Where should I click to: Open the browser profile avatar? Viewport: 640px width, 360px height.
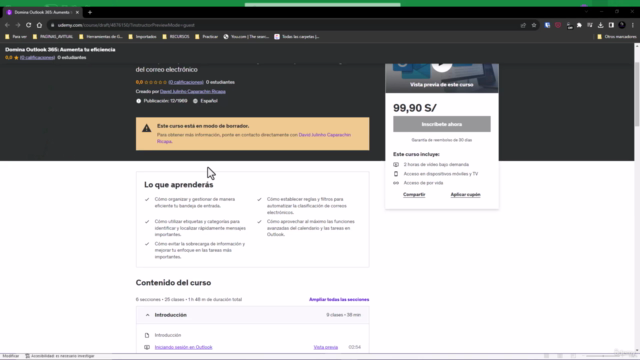pos(622,25)
